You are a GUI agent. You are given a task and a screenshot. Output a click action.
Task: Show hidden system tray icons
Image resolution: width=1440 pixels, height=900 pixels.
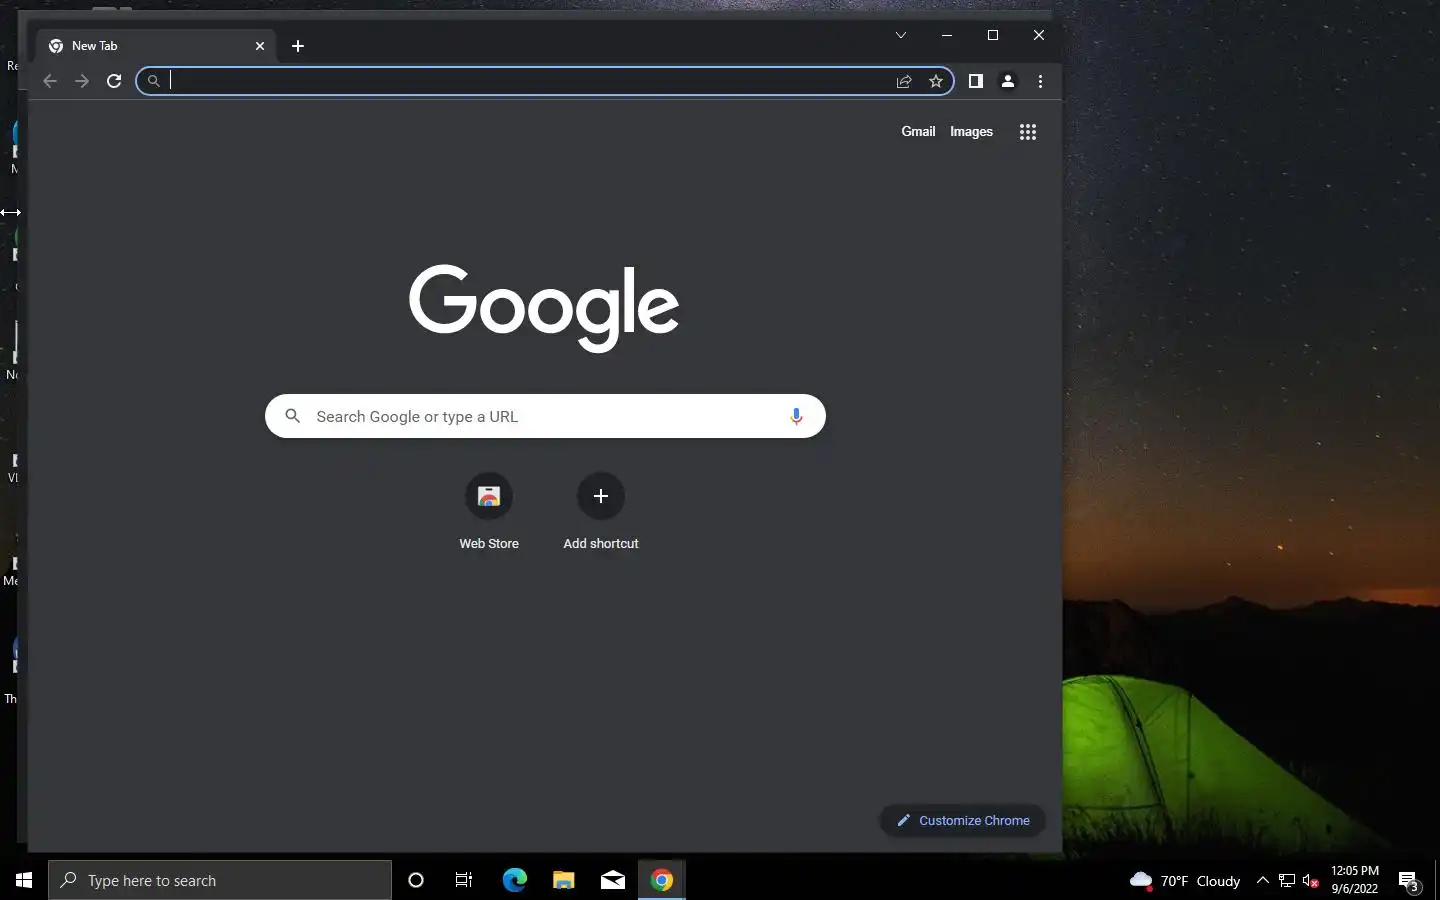click(1263, 880)
